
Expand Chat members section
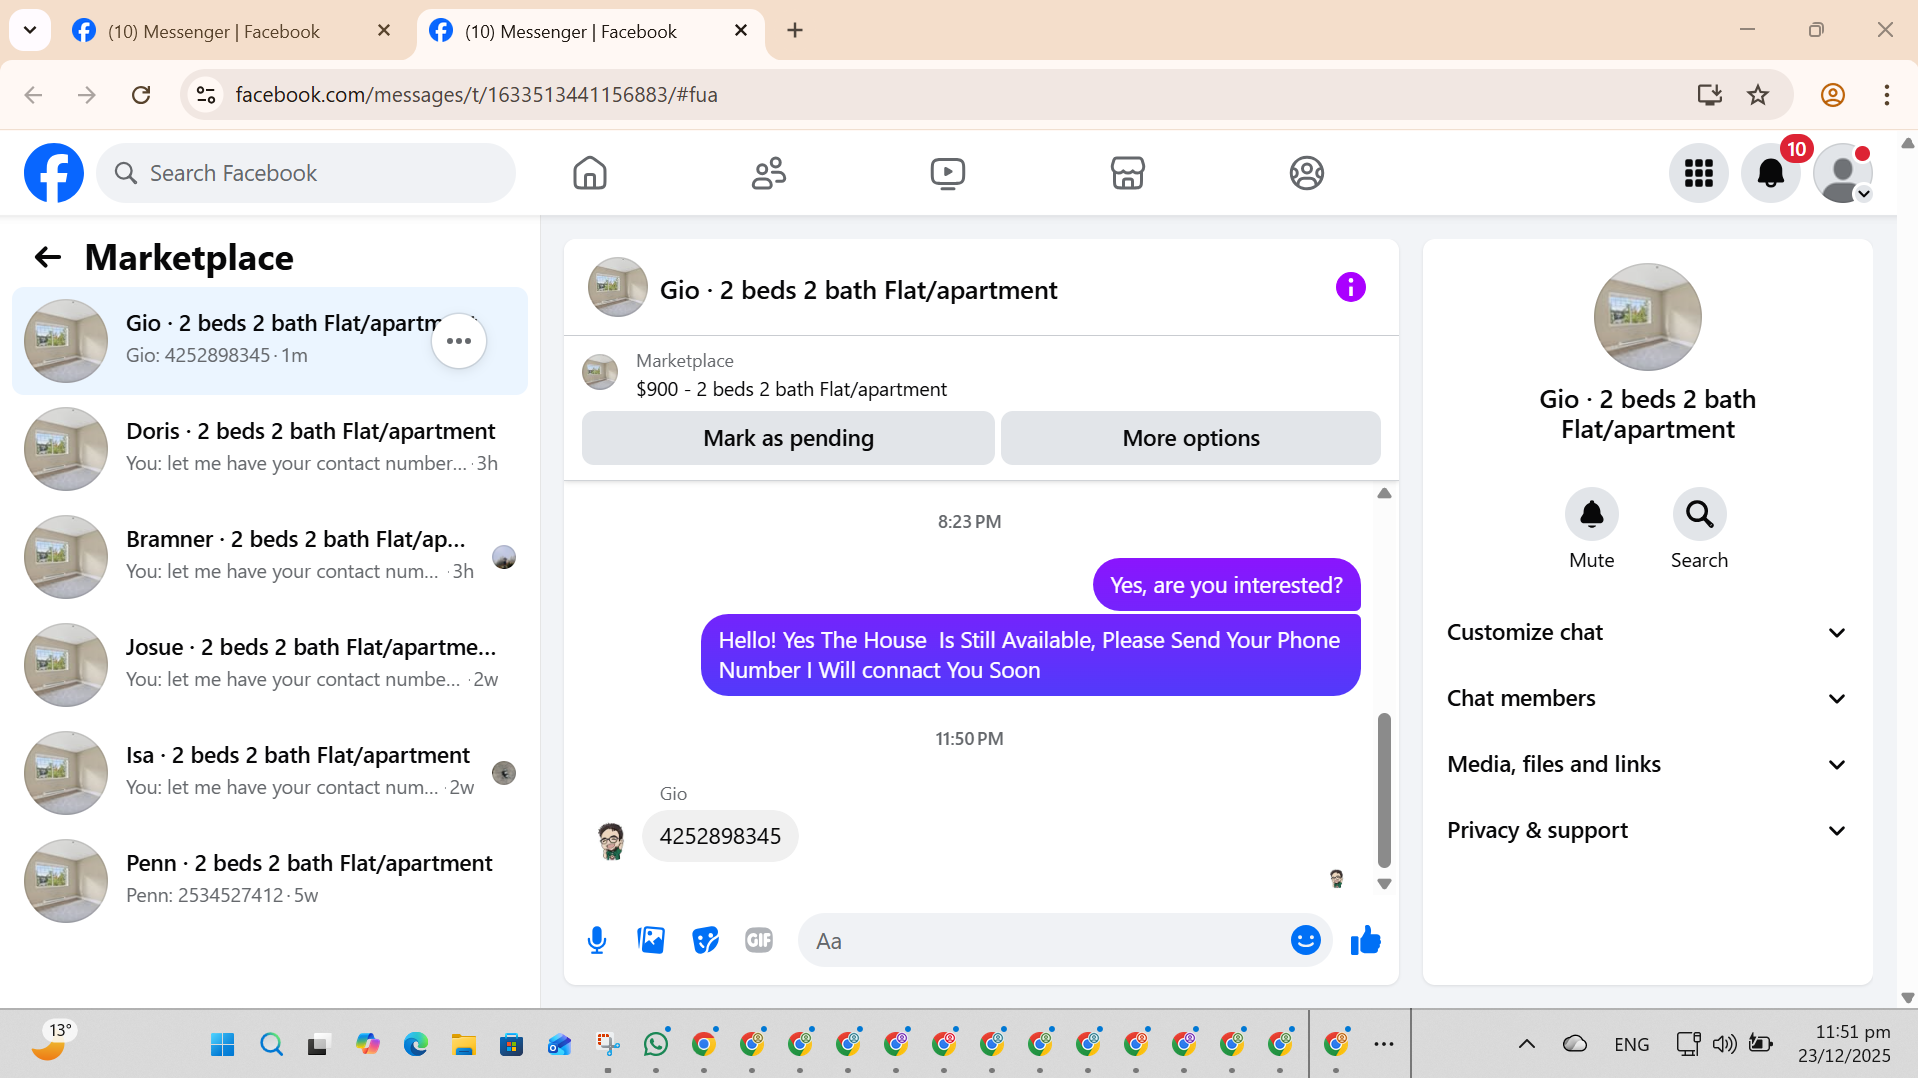pos(1647,698)
